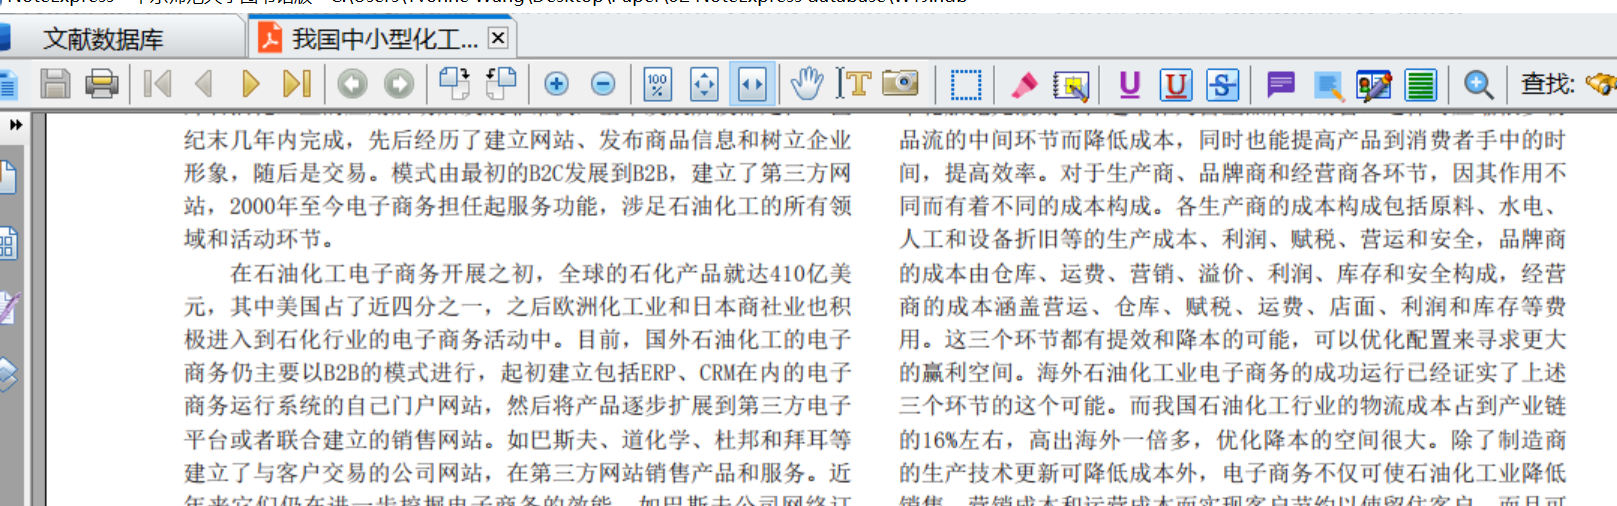The height and width of the screenshot is (506, 1617).
Task: Pick the pink highlighter tool
Action: point(1024,85)
